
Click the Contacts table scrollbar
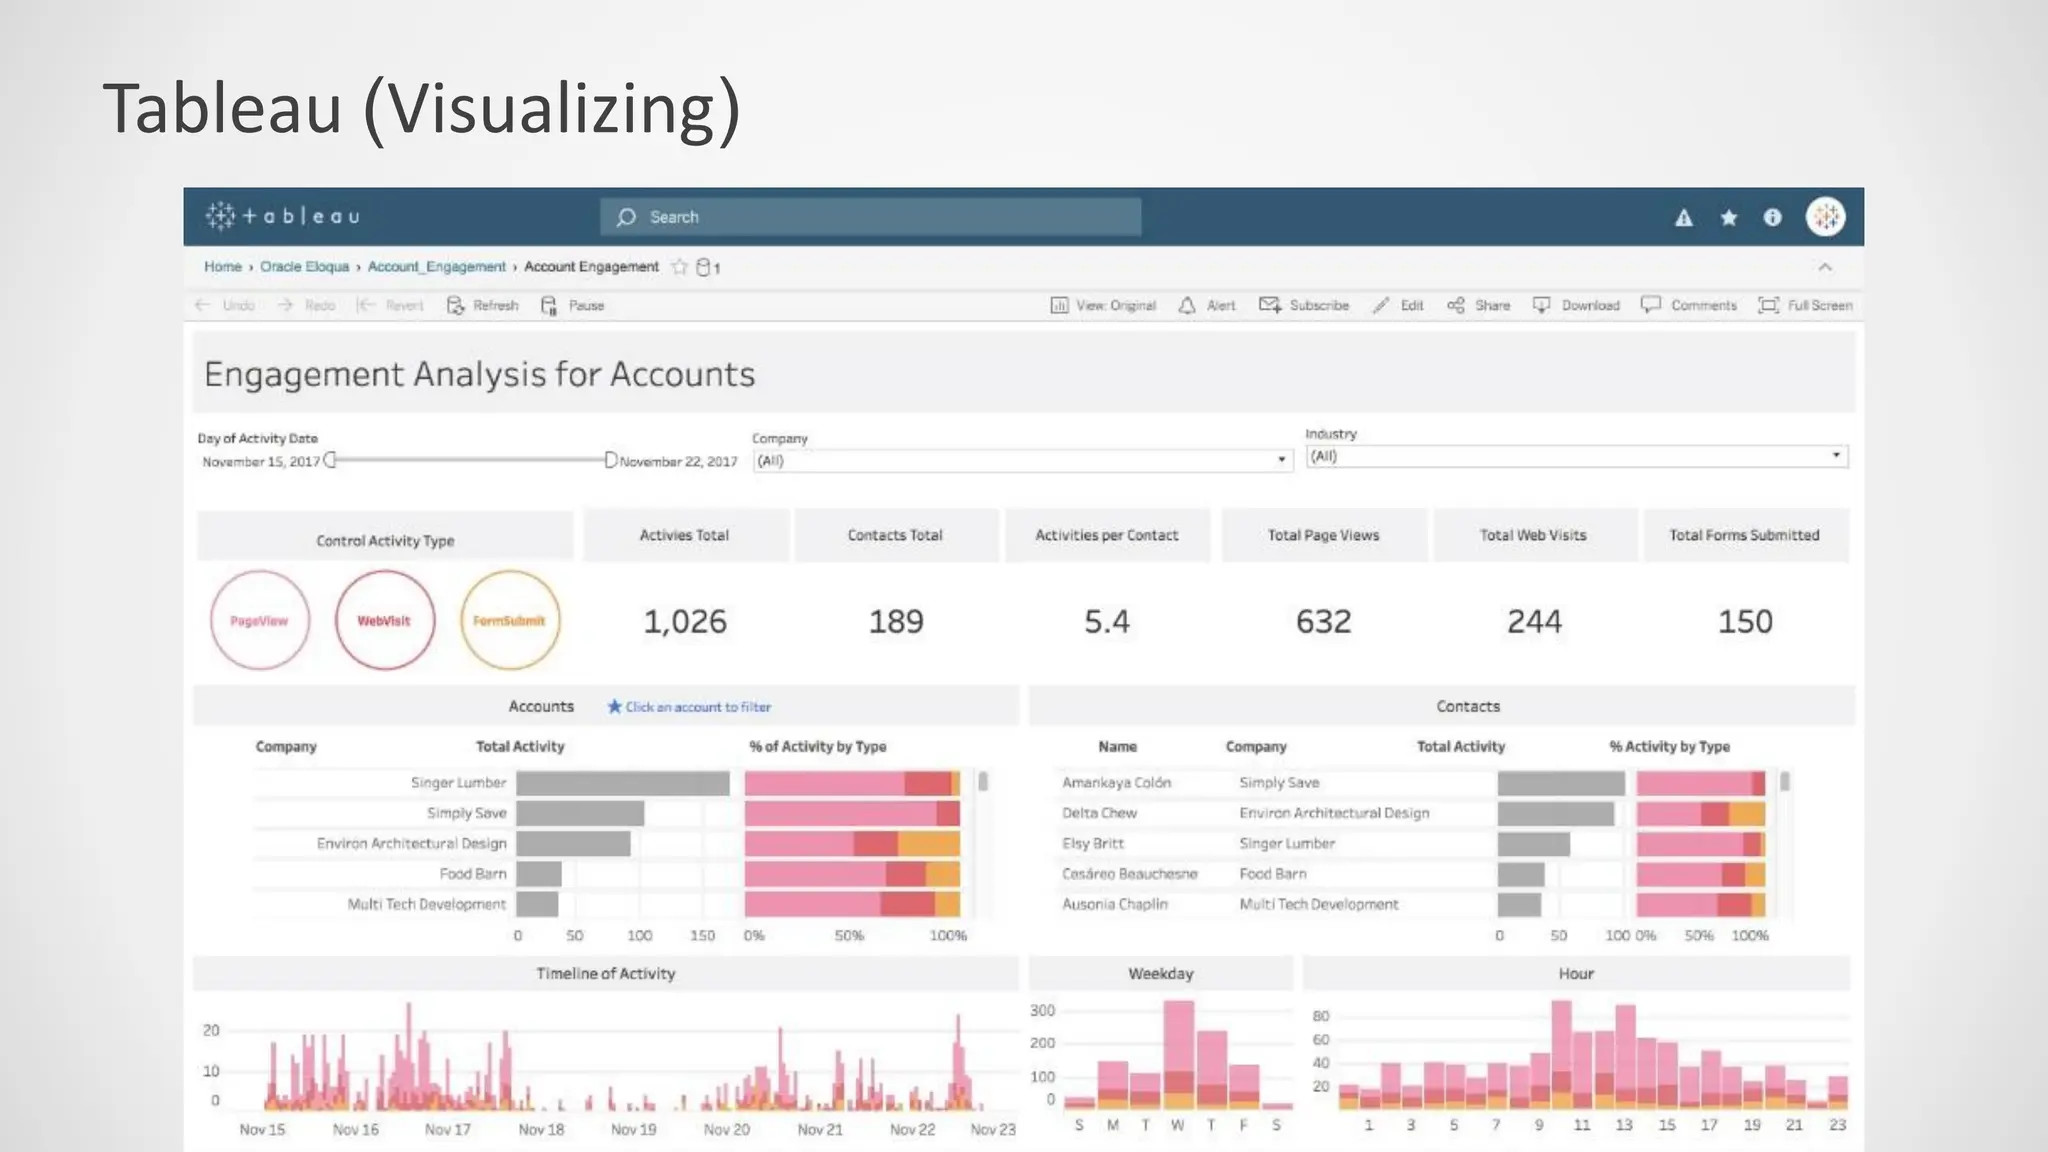(x=1785, y=782)
